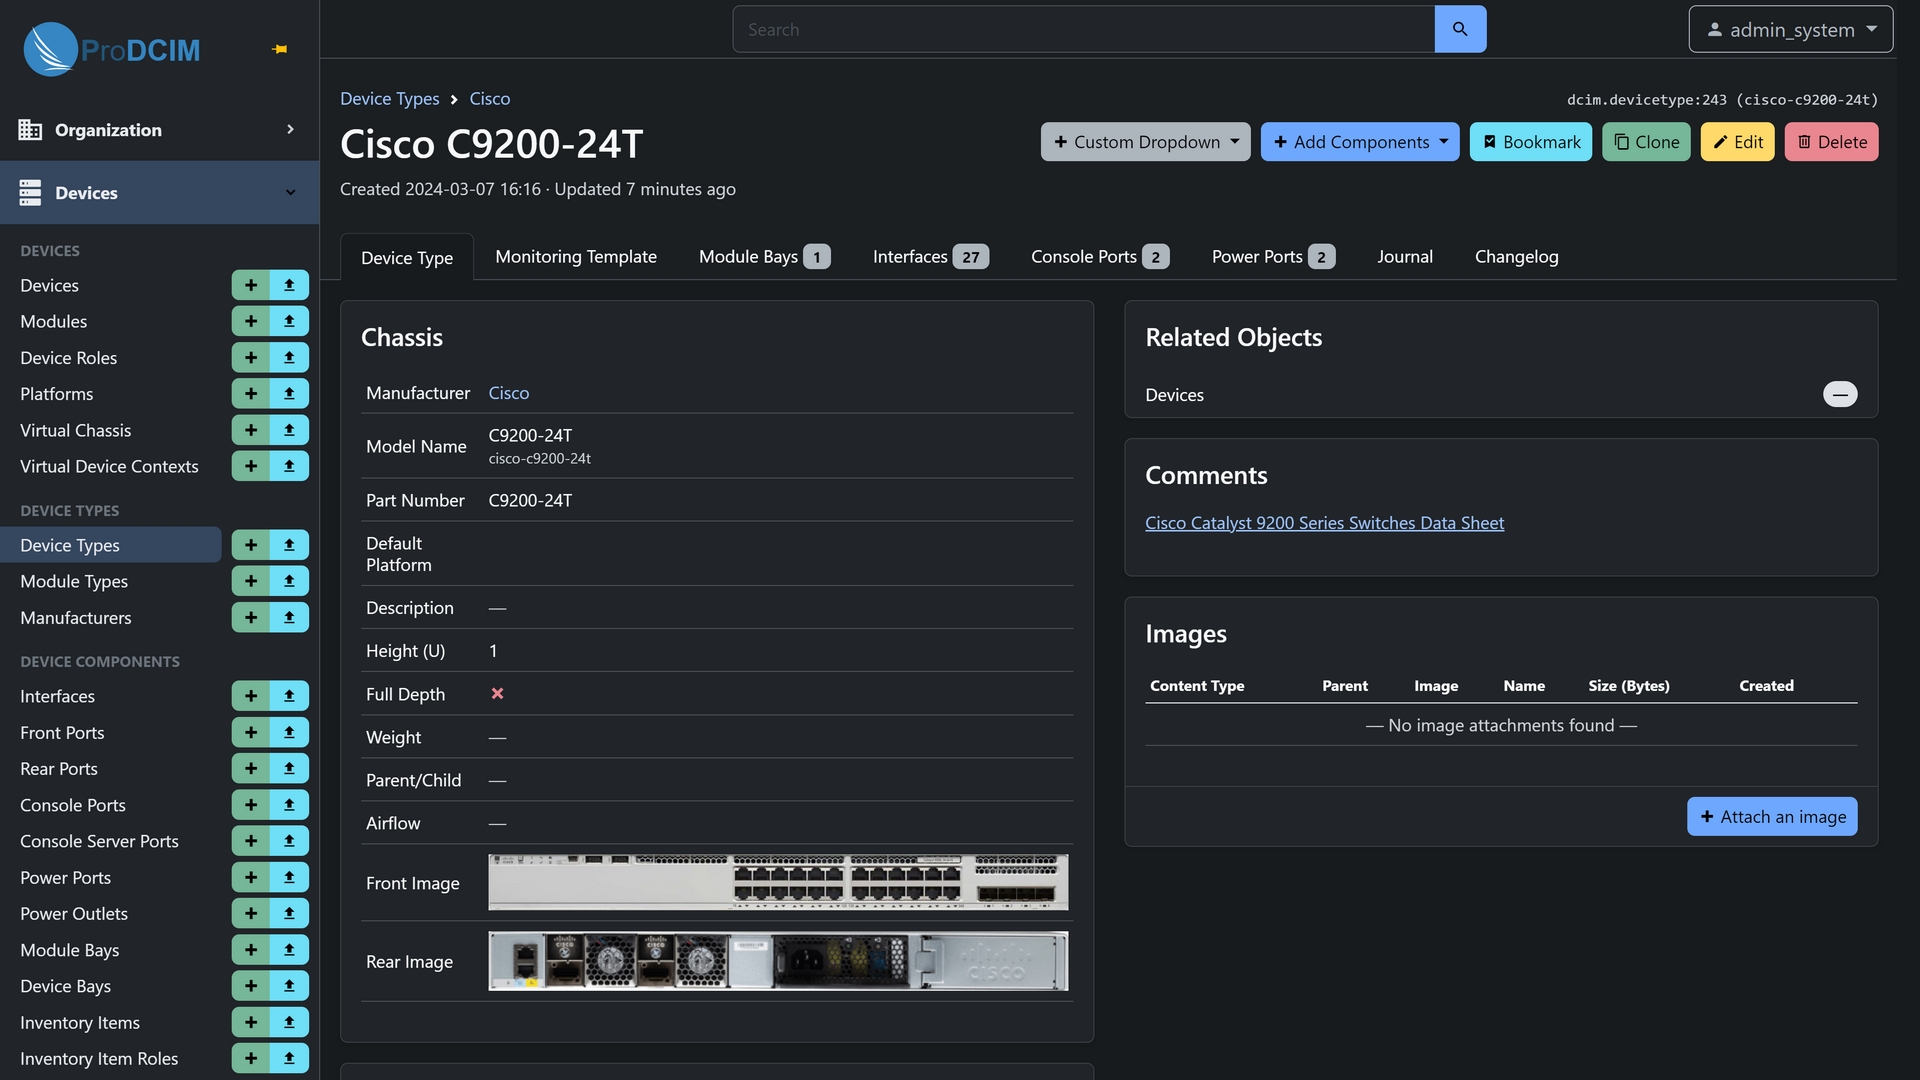Screen dimensions: 1920x1080
Task: Open Cisco Catalyst 9200 Data Sheet link
Action: [1324, 523]
